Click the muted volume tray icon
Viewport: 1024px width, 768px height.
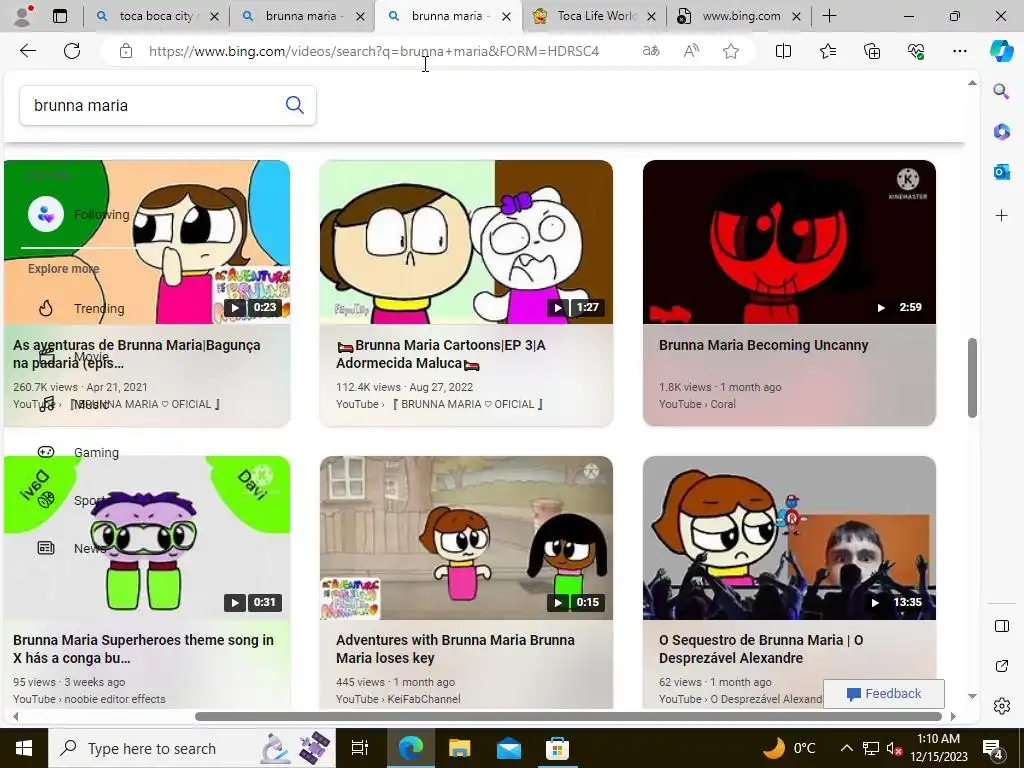pos(895,748)
